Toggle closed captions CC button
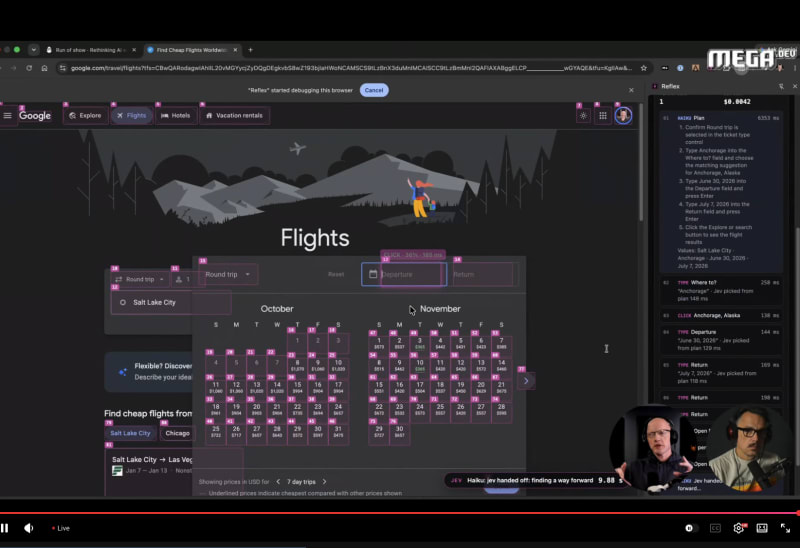This screenshot has height=548, width=800. [x=715, y=528]
